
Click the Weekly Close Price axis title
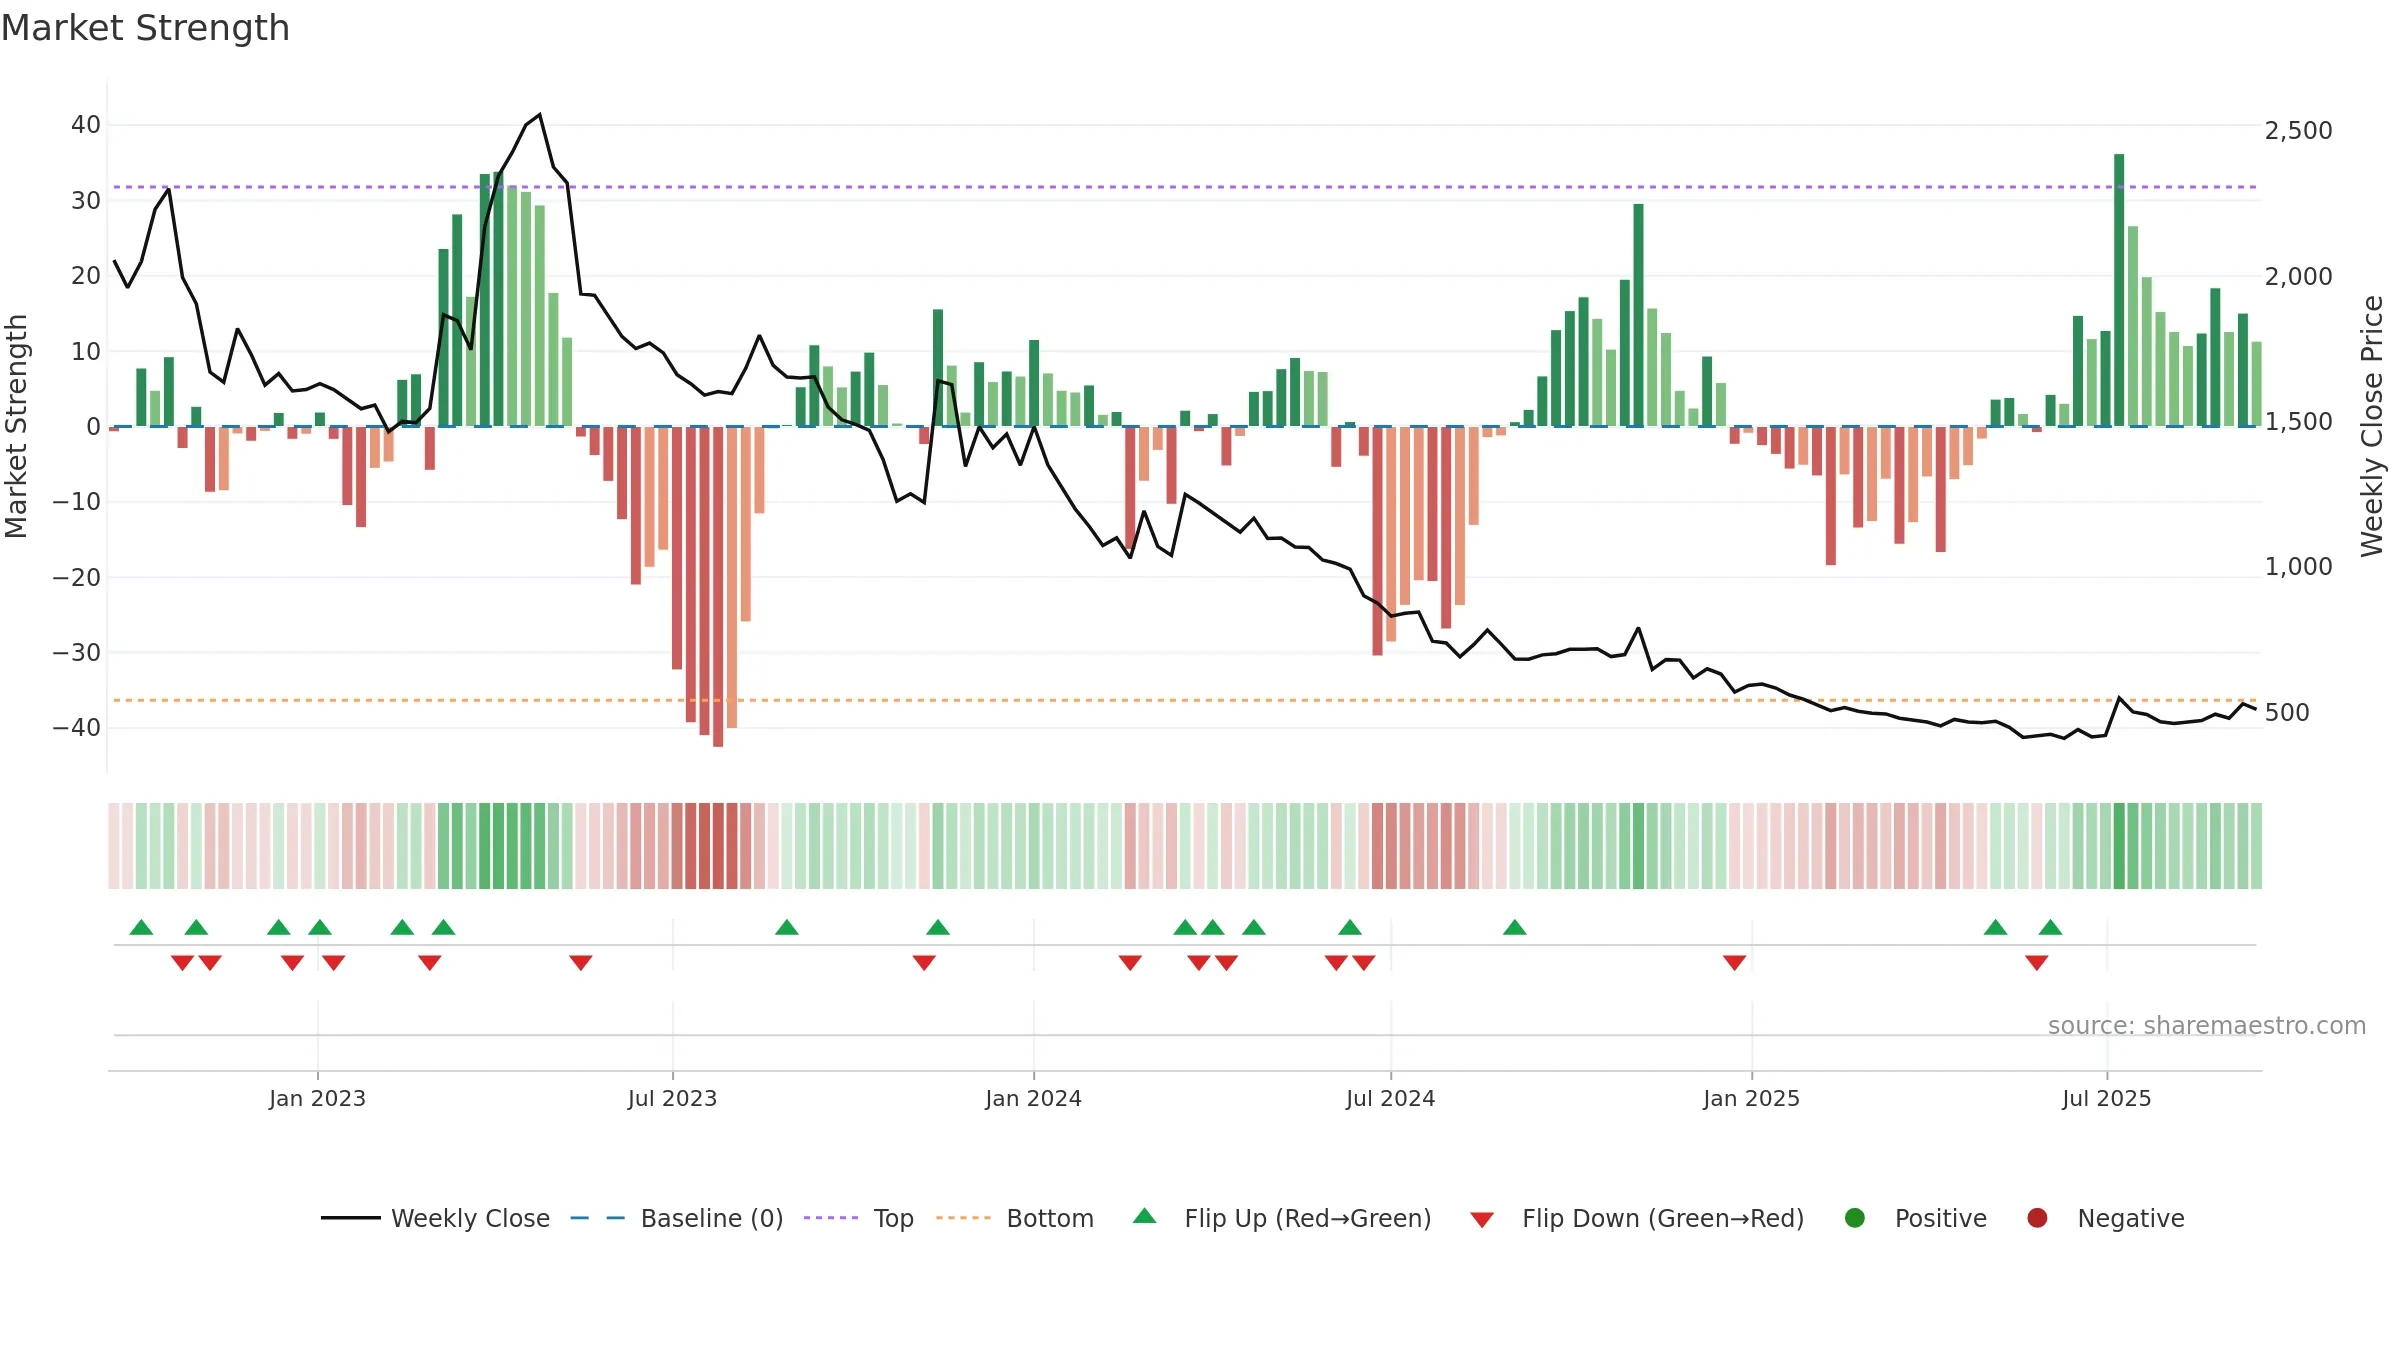click(2372, 426)
